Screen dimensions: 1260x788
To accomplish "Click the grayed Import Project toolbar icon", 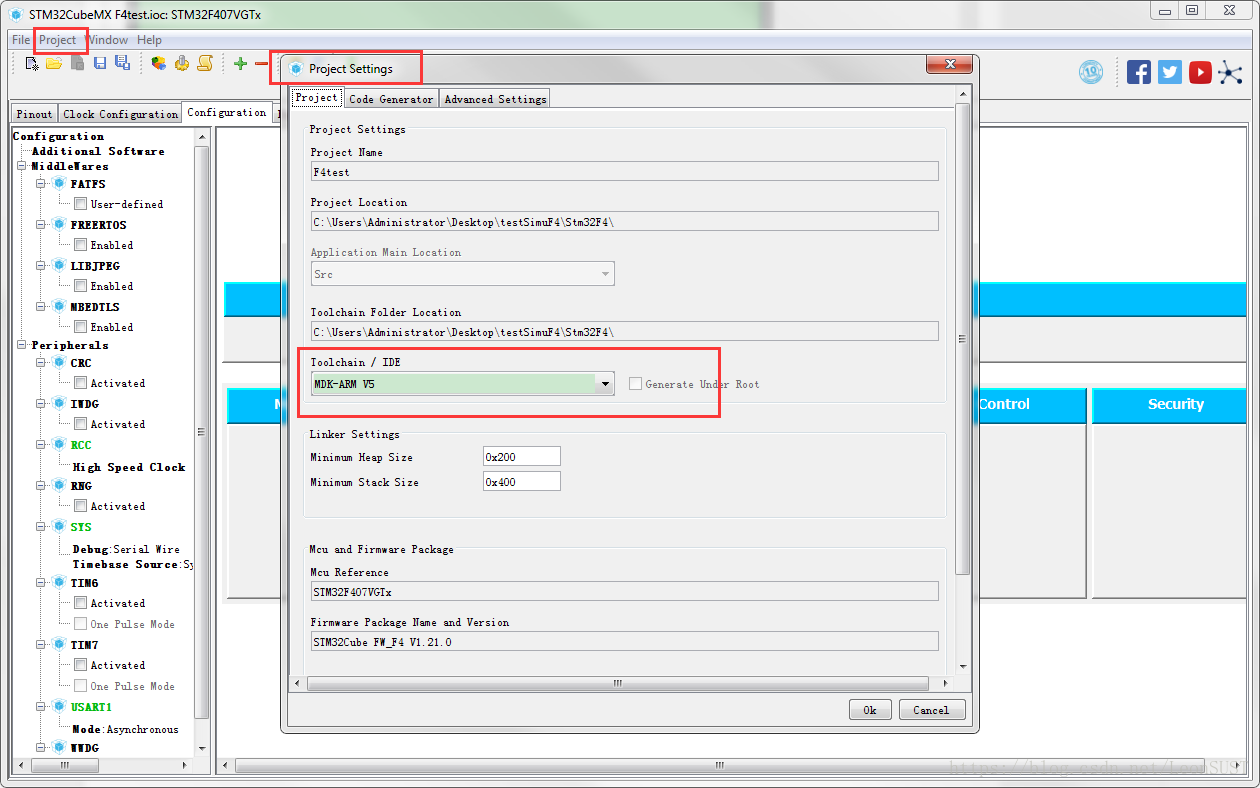I will coord(77,63).
